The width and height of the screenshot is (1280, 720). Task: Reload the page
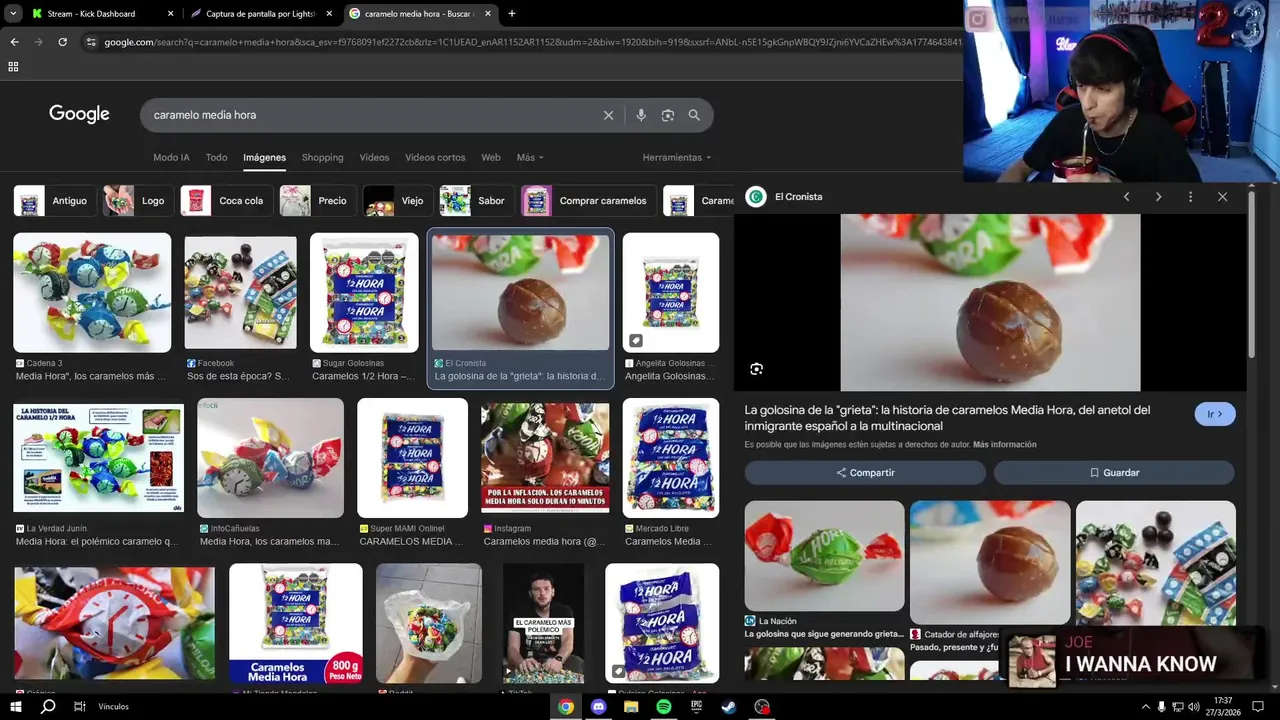(62, 42)
